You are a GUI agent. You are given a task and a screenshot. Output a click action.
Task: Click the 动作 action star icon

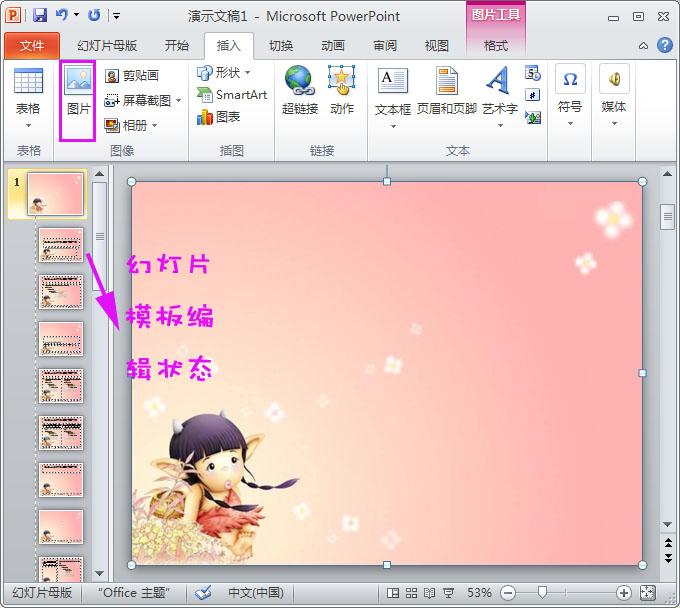click(x=342, y=80)
